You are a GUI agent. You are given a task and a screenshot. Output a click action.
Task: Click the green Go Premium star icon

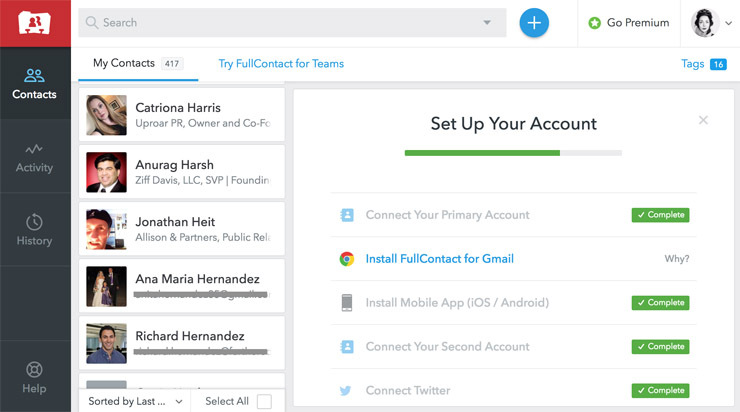tap(595, 23)
